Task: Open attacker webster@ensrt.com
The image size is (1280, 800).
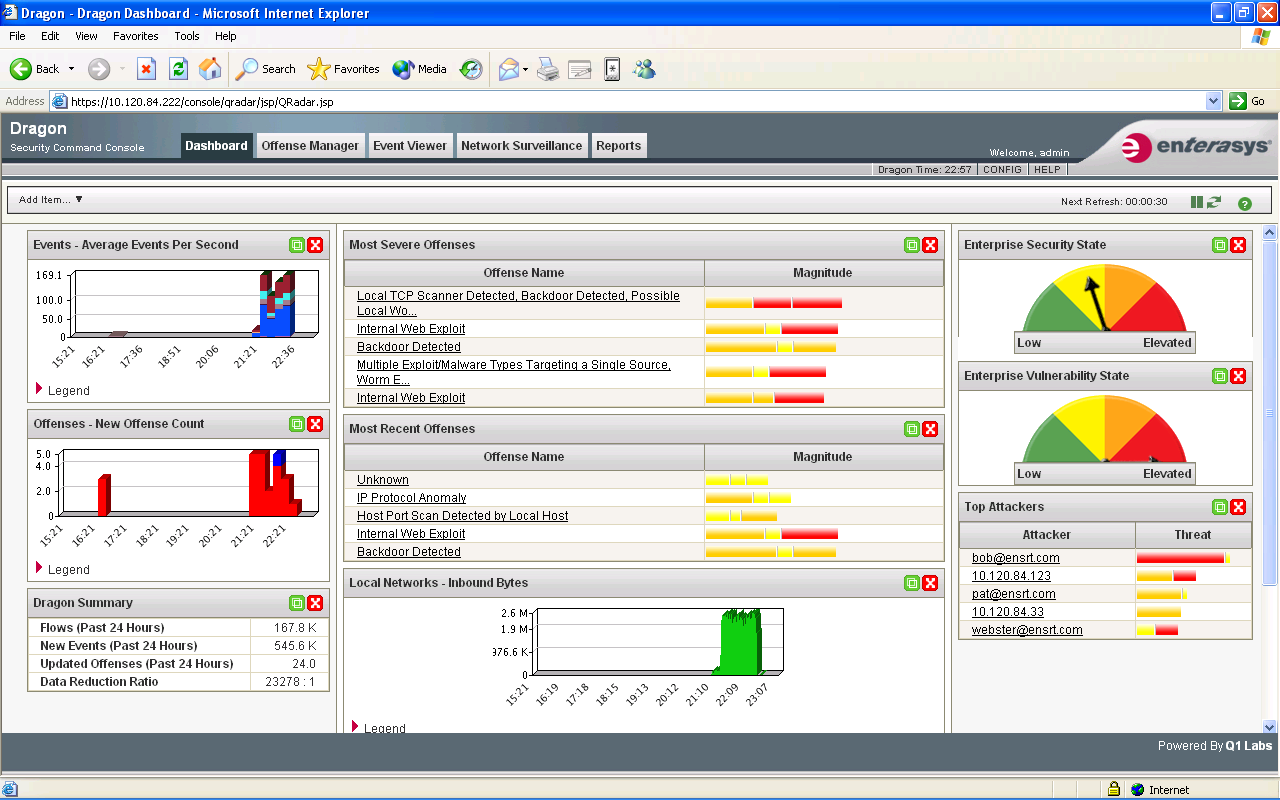Action: (1027, 630)
